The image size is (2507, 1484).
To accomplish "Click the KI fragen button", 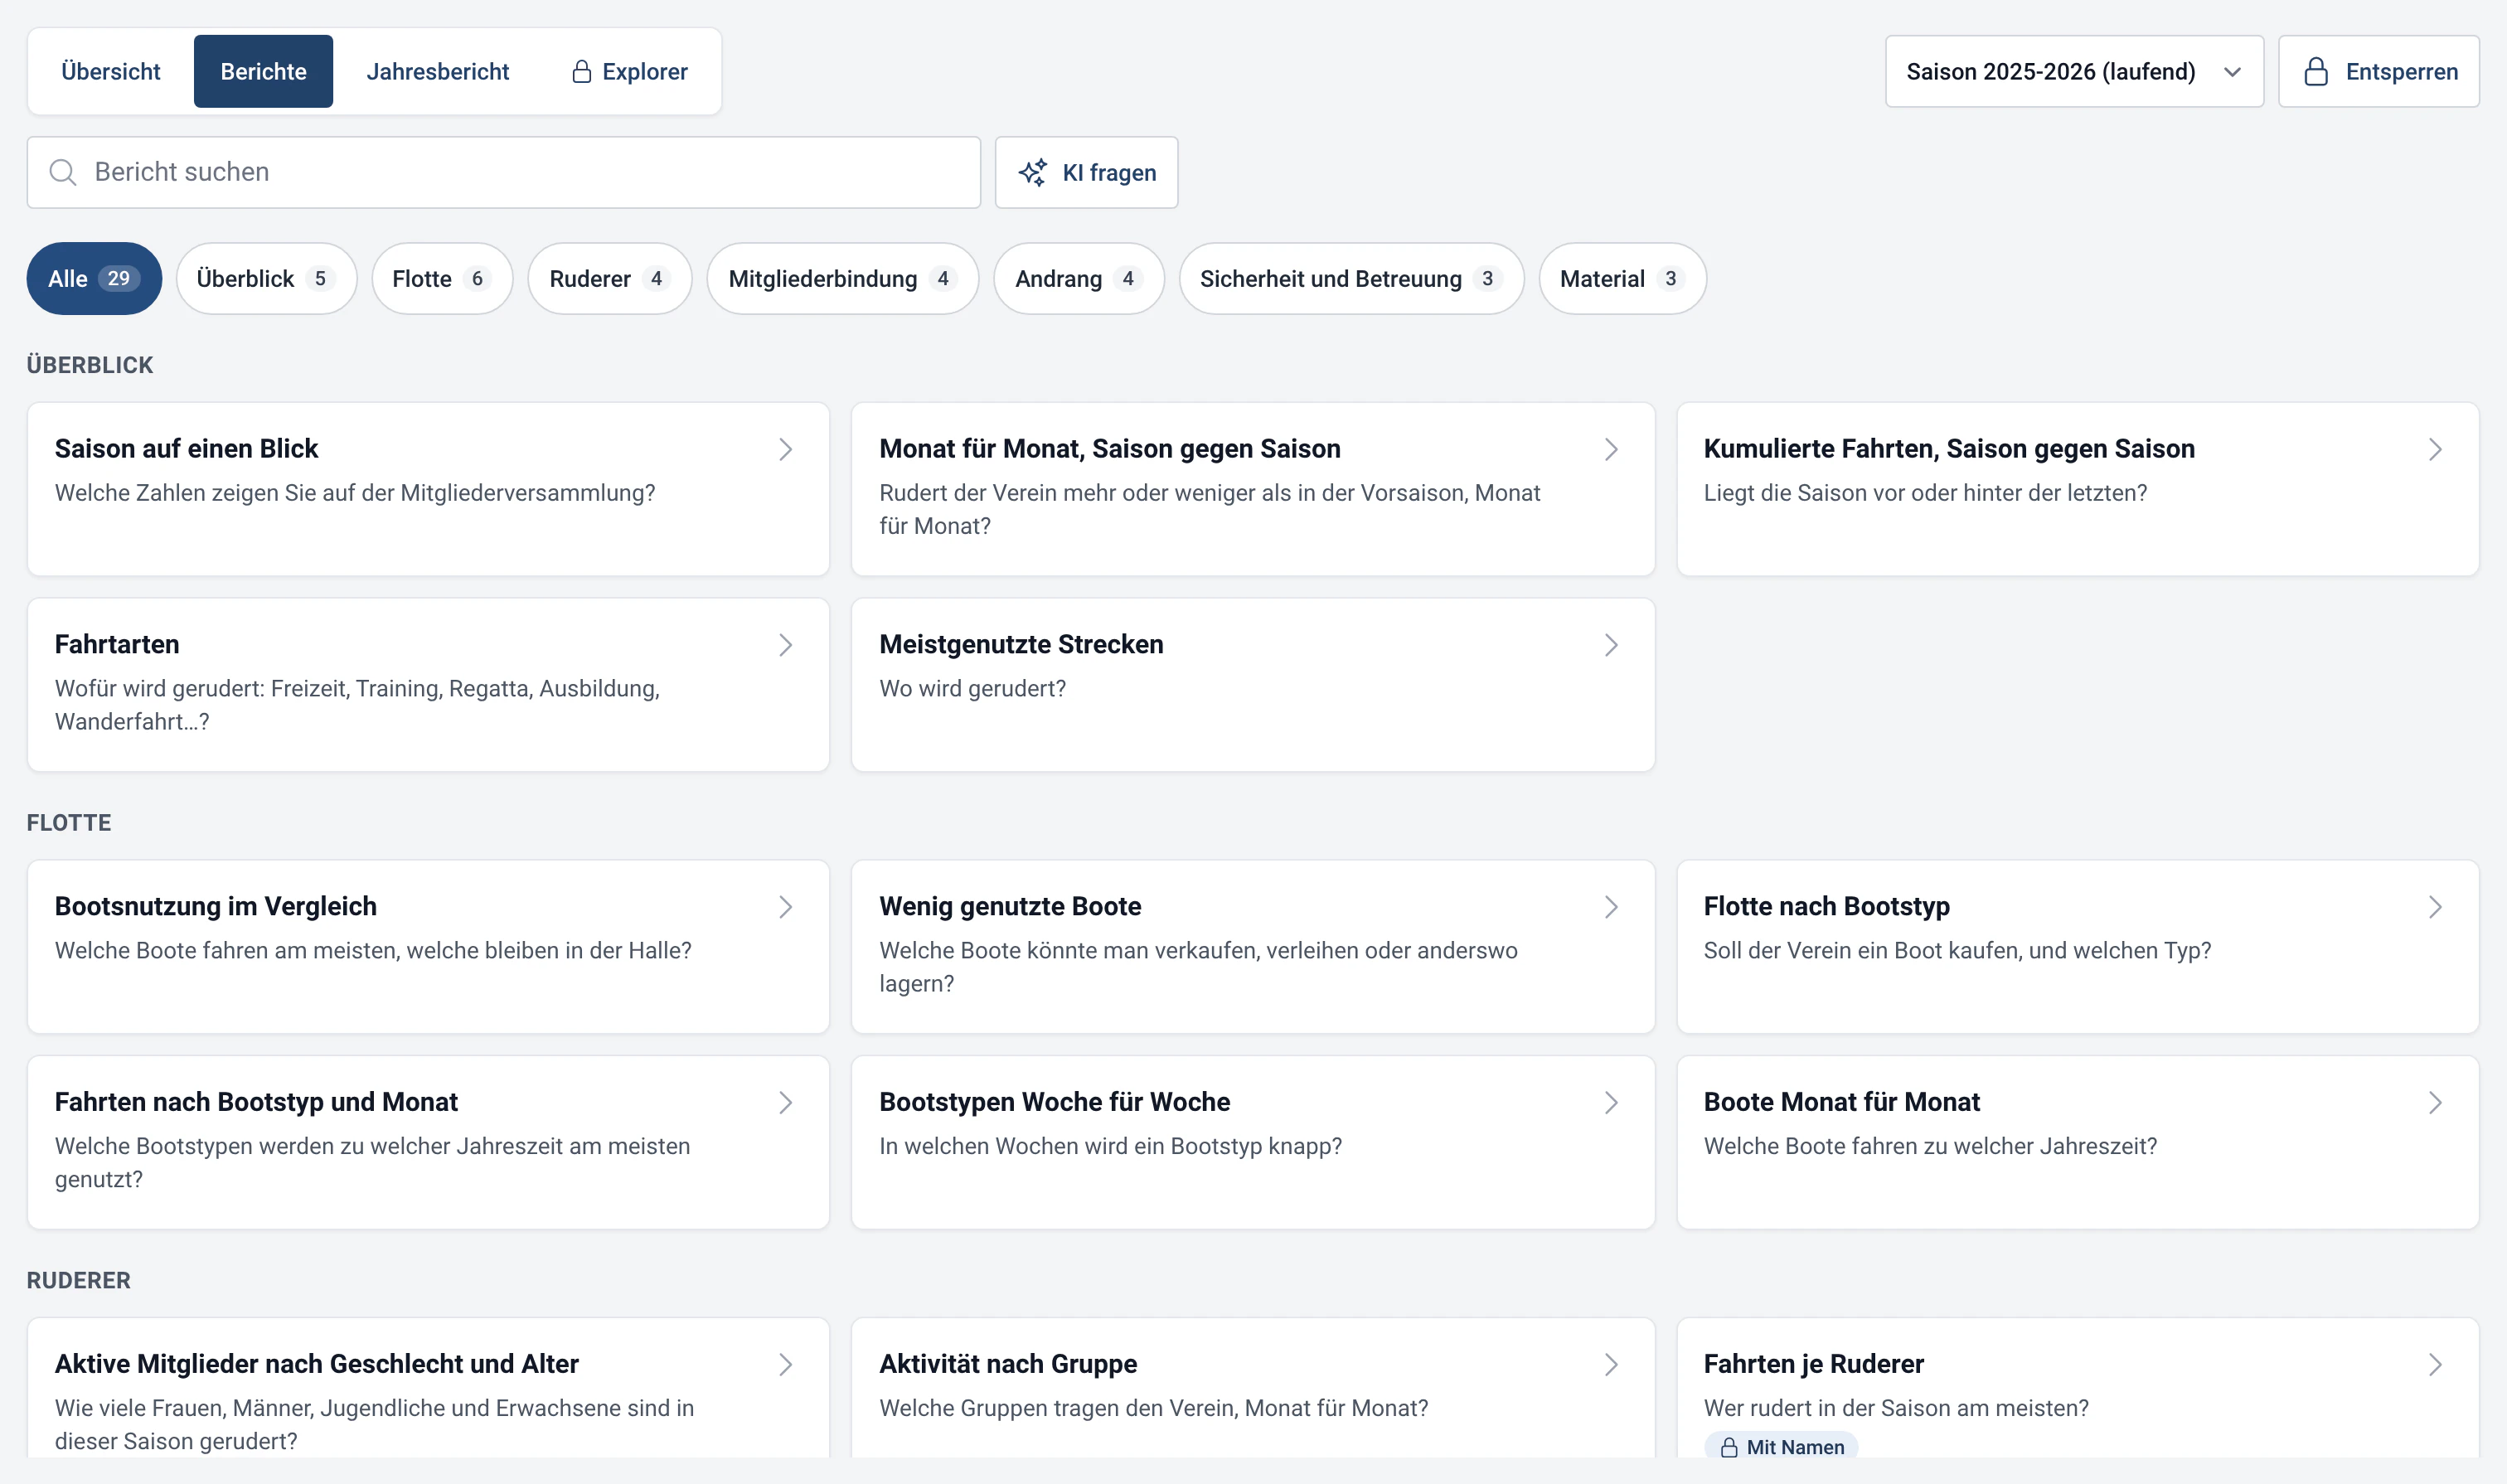I will (x=1086, y=172).
